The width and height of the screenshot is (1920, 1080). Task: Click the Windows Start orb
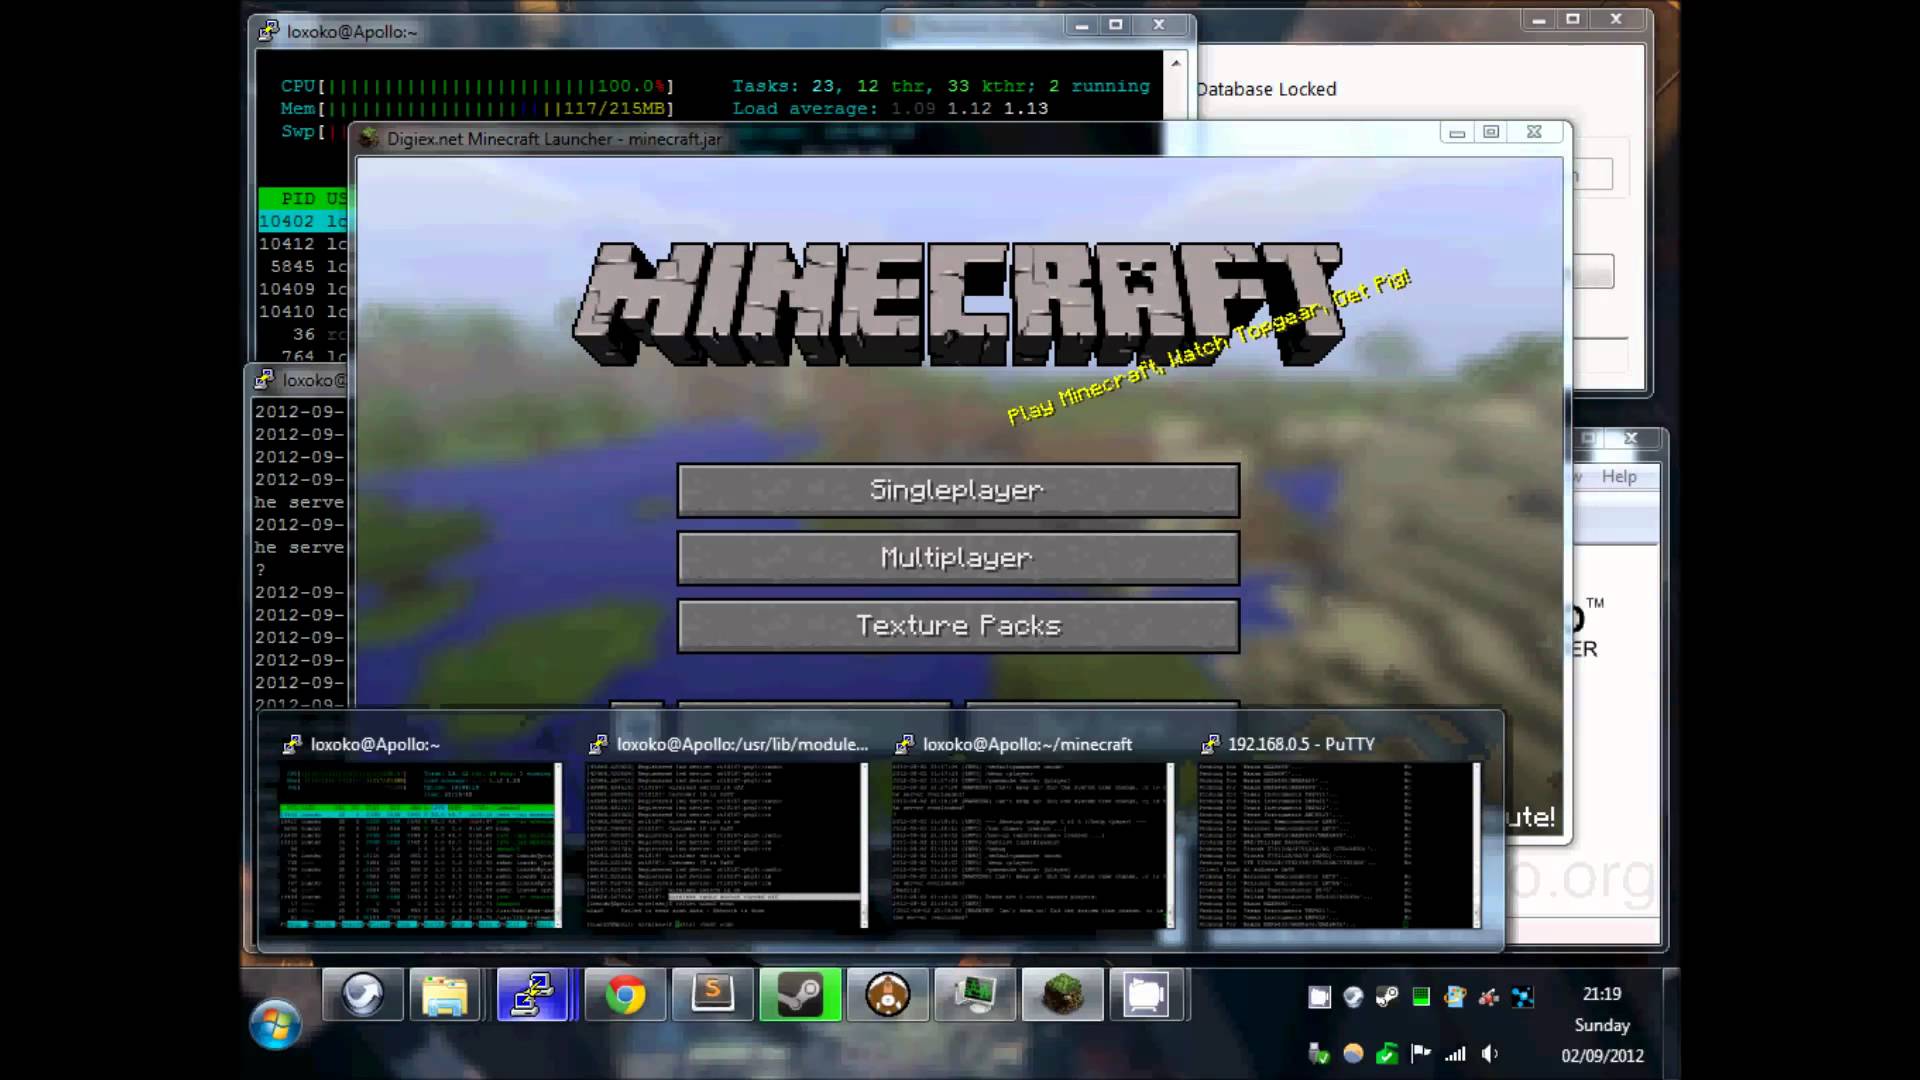(275, 1025)
